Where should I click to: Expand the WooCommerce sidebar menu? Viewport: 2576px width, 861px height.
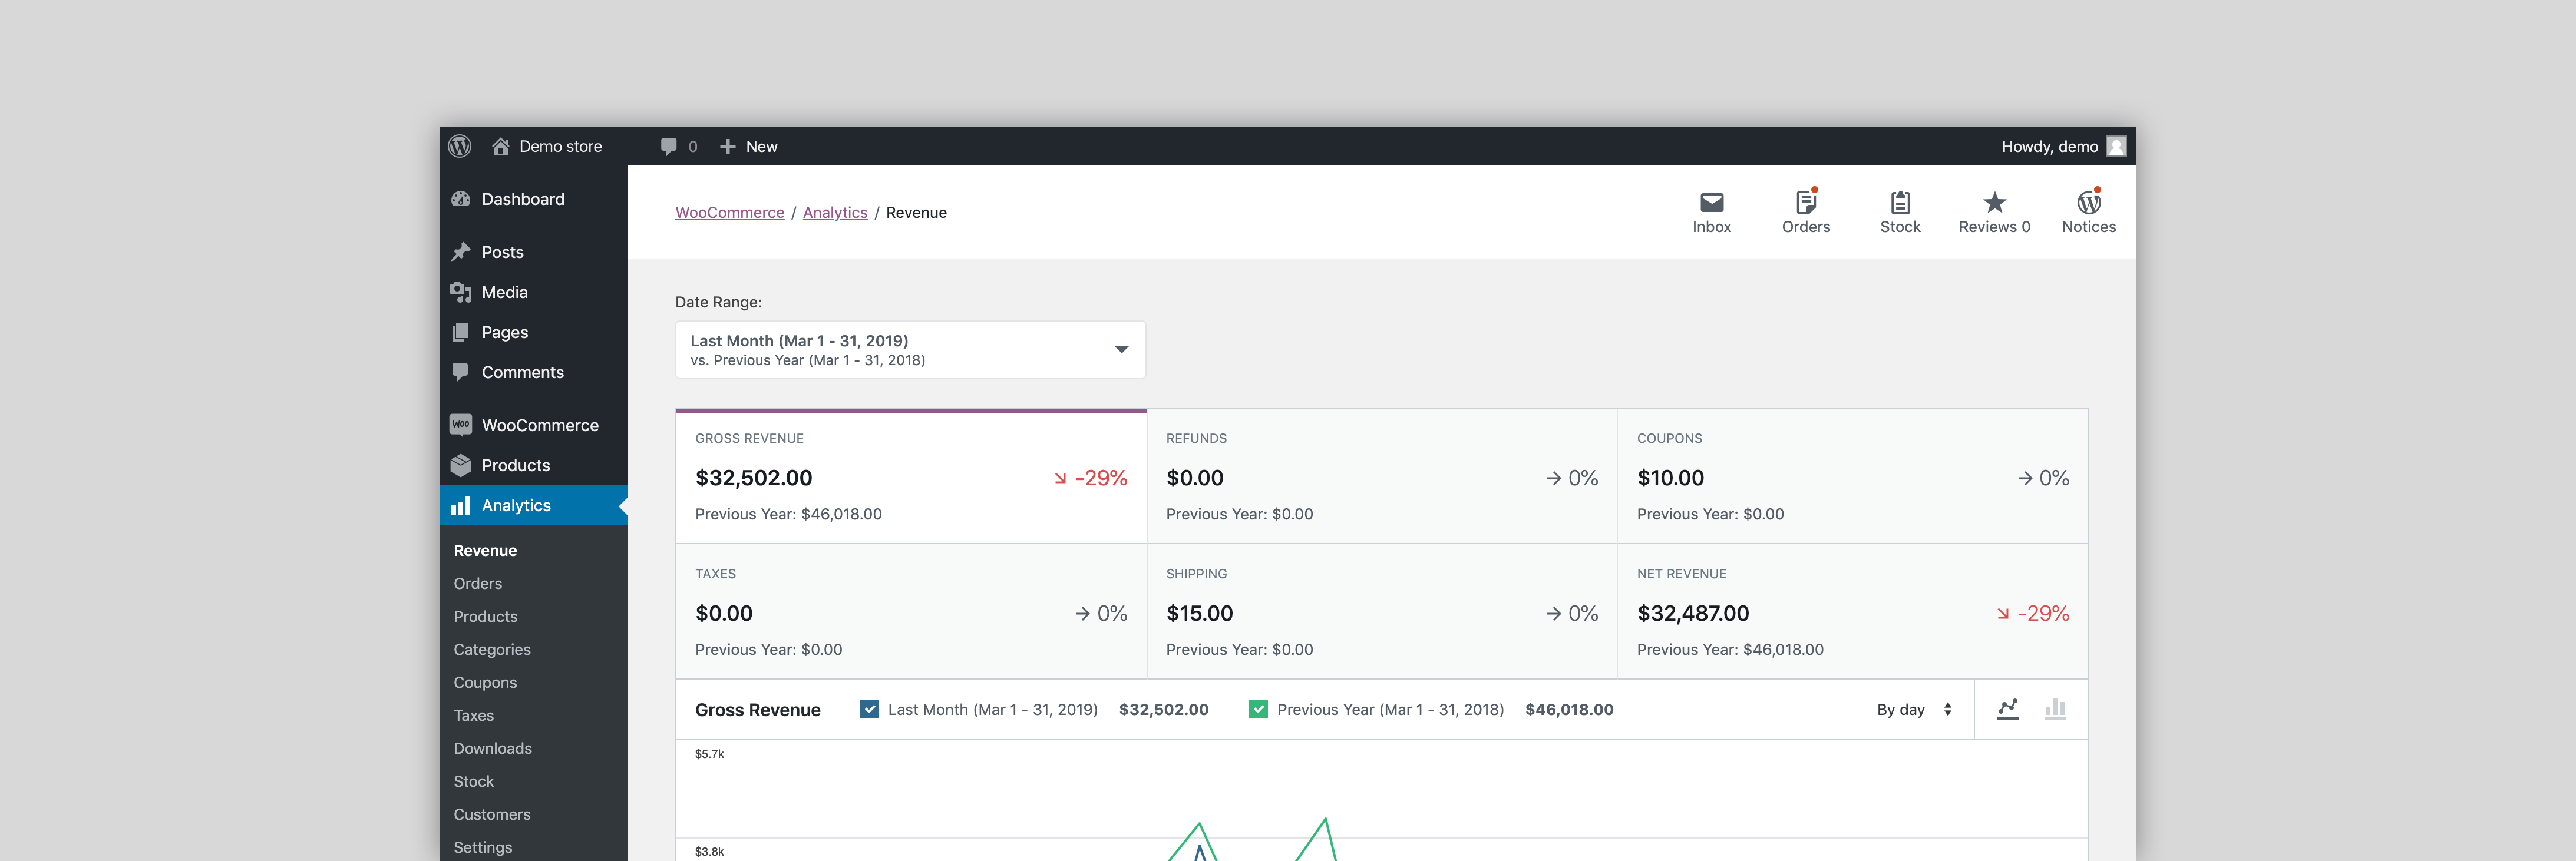coord(540,424)
